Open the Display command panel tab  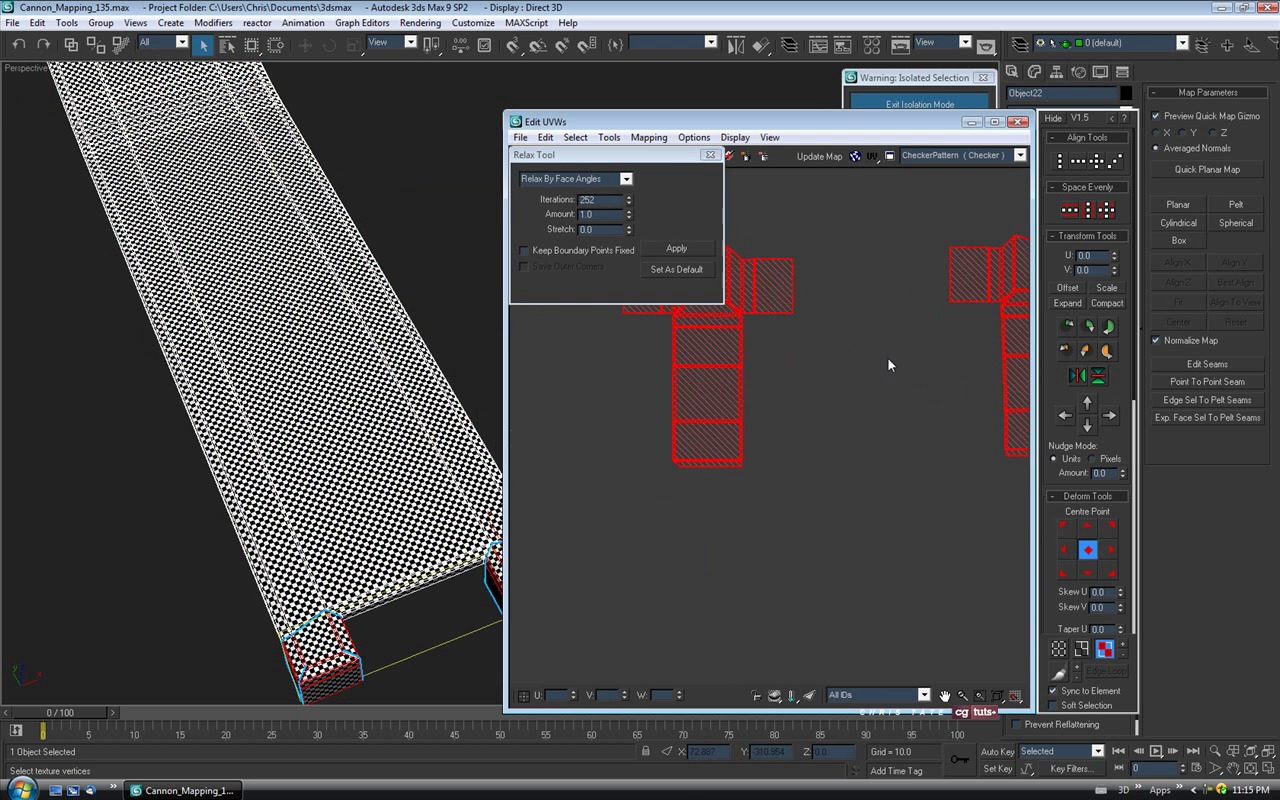[x=1100, y=72]
